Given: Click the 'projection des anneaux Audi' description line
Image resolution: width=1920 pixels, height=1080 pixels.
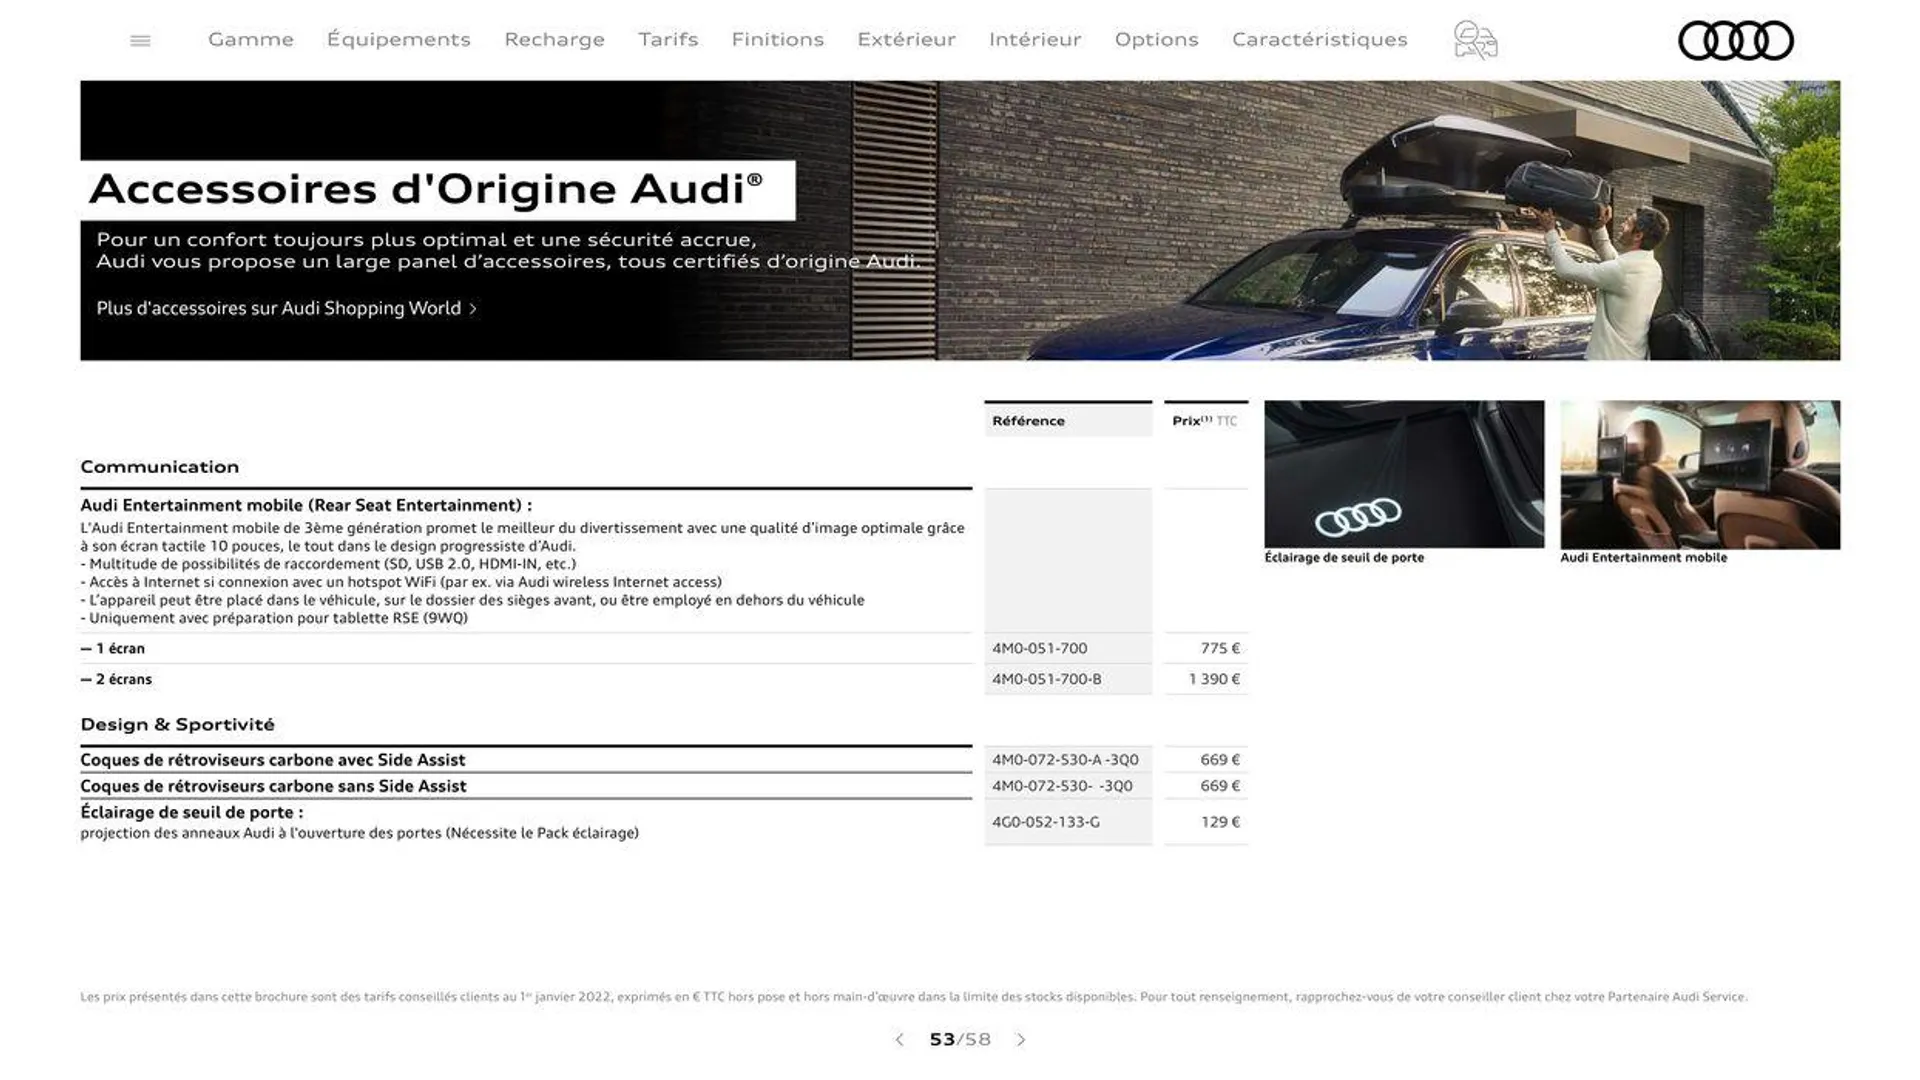Looking at the screenshot, I should [x=360, y=833].
